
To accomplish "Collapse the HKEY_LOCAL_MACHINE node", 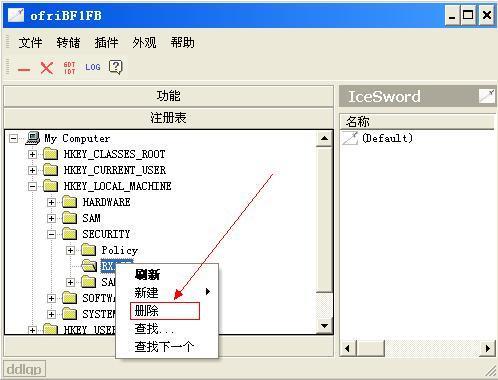I will tap(32, 186).
